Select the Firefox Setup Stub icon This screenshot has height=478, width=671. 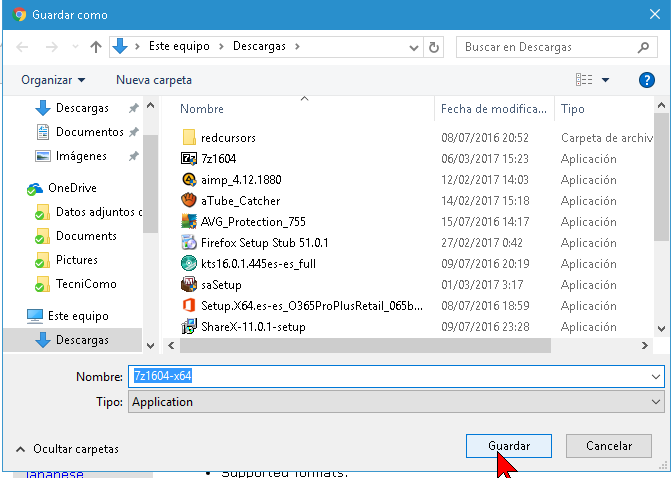click(x=189, y=243)
